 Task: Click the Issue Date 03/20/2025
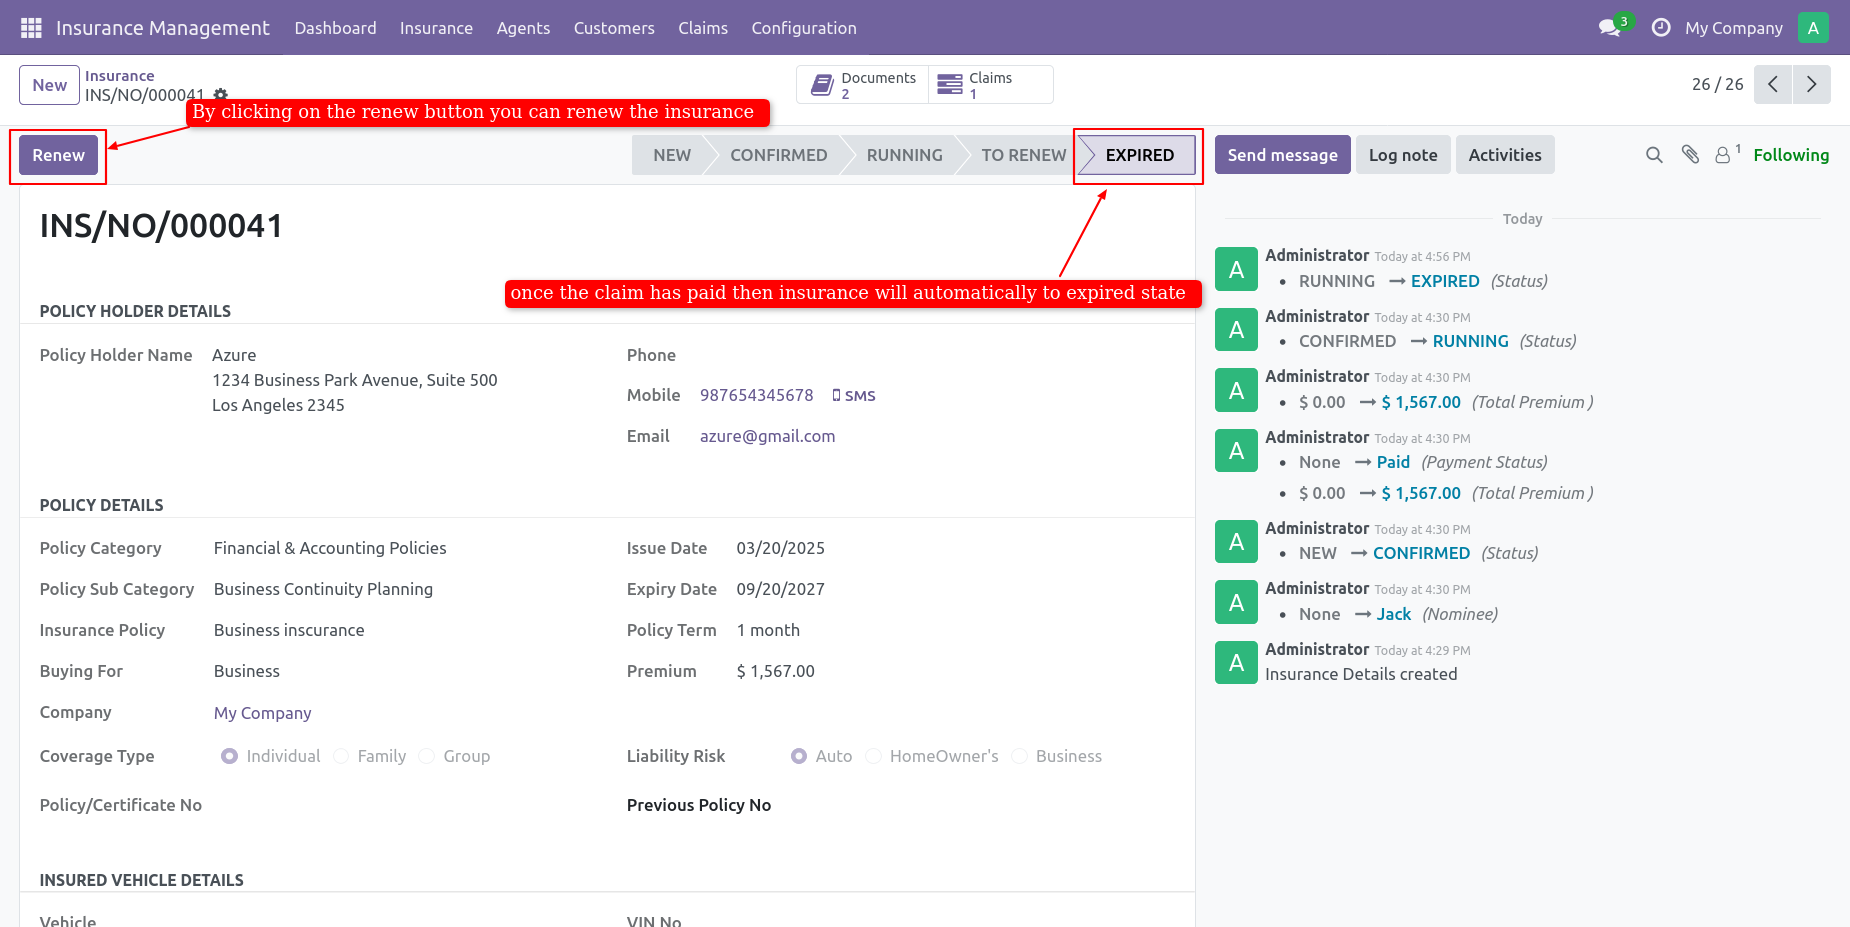tap(781, 548)
